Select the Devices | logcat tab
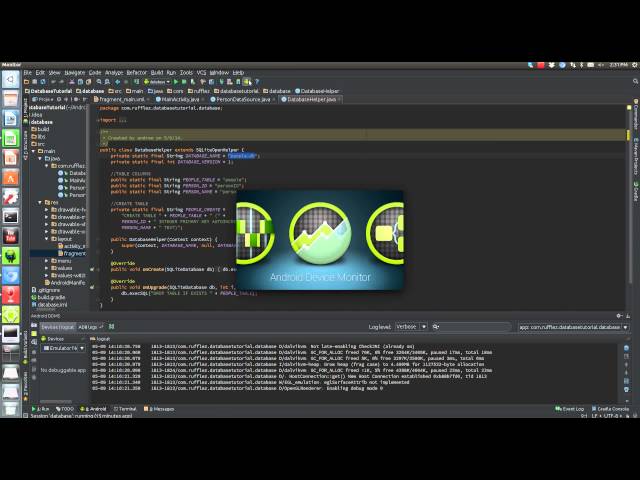This screenshot has height=480, width=640. (x=58, y=327)
